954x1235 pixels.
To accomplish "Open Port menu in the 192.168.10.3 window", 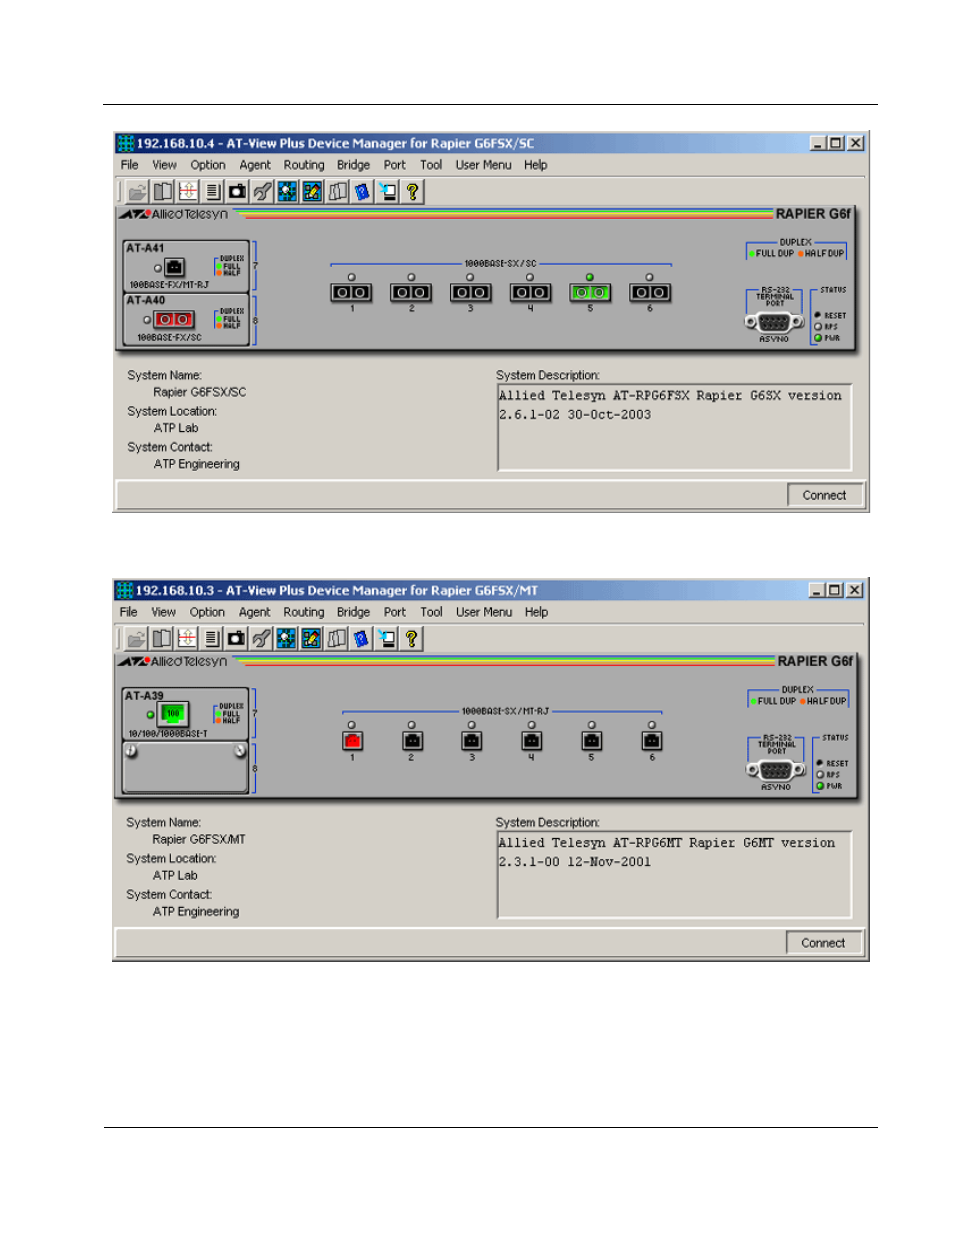I will [395, 612].
